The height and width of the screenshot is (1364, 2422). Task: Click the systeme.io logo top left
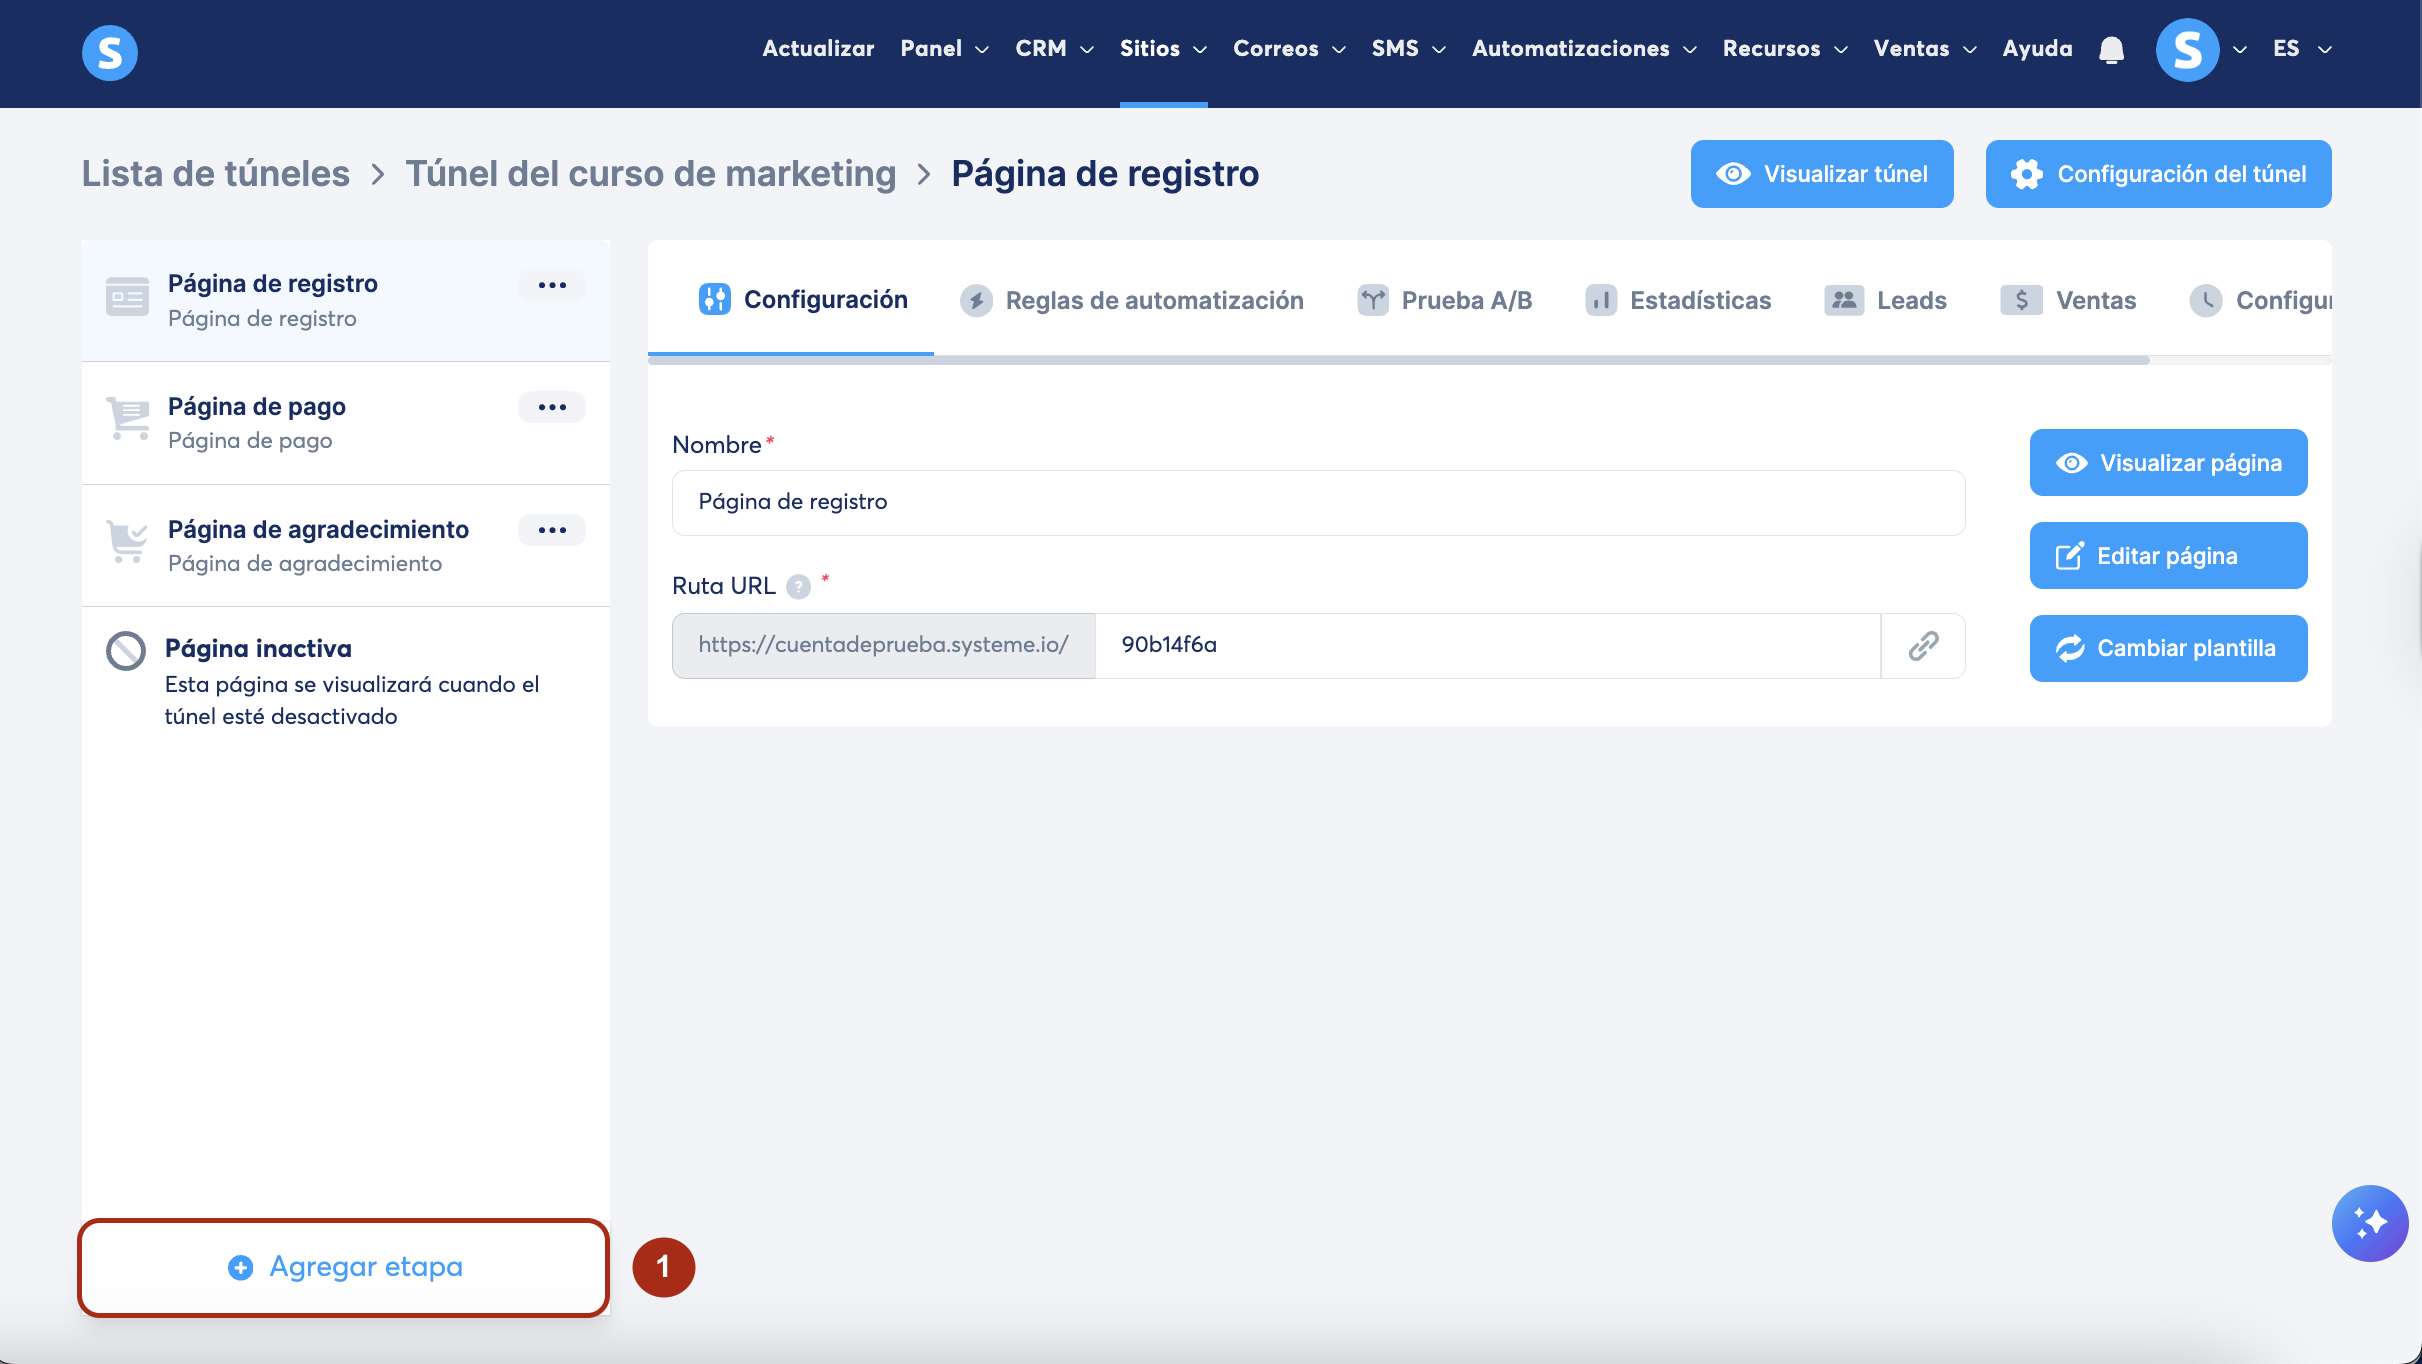click(110, 52)
